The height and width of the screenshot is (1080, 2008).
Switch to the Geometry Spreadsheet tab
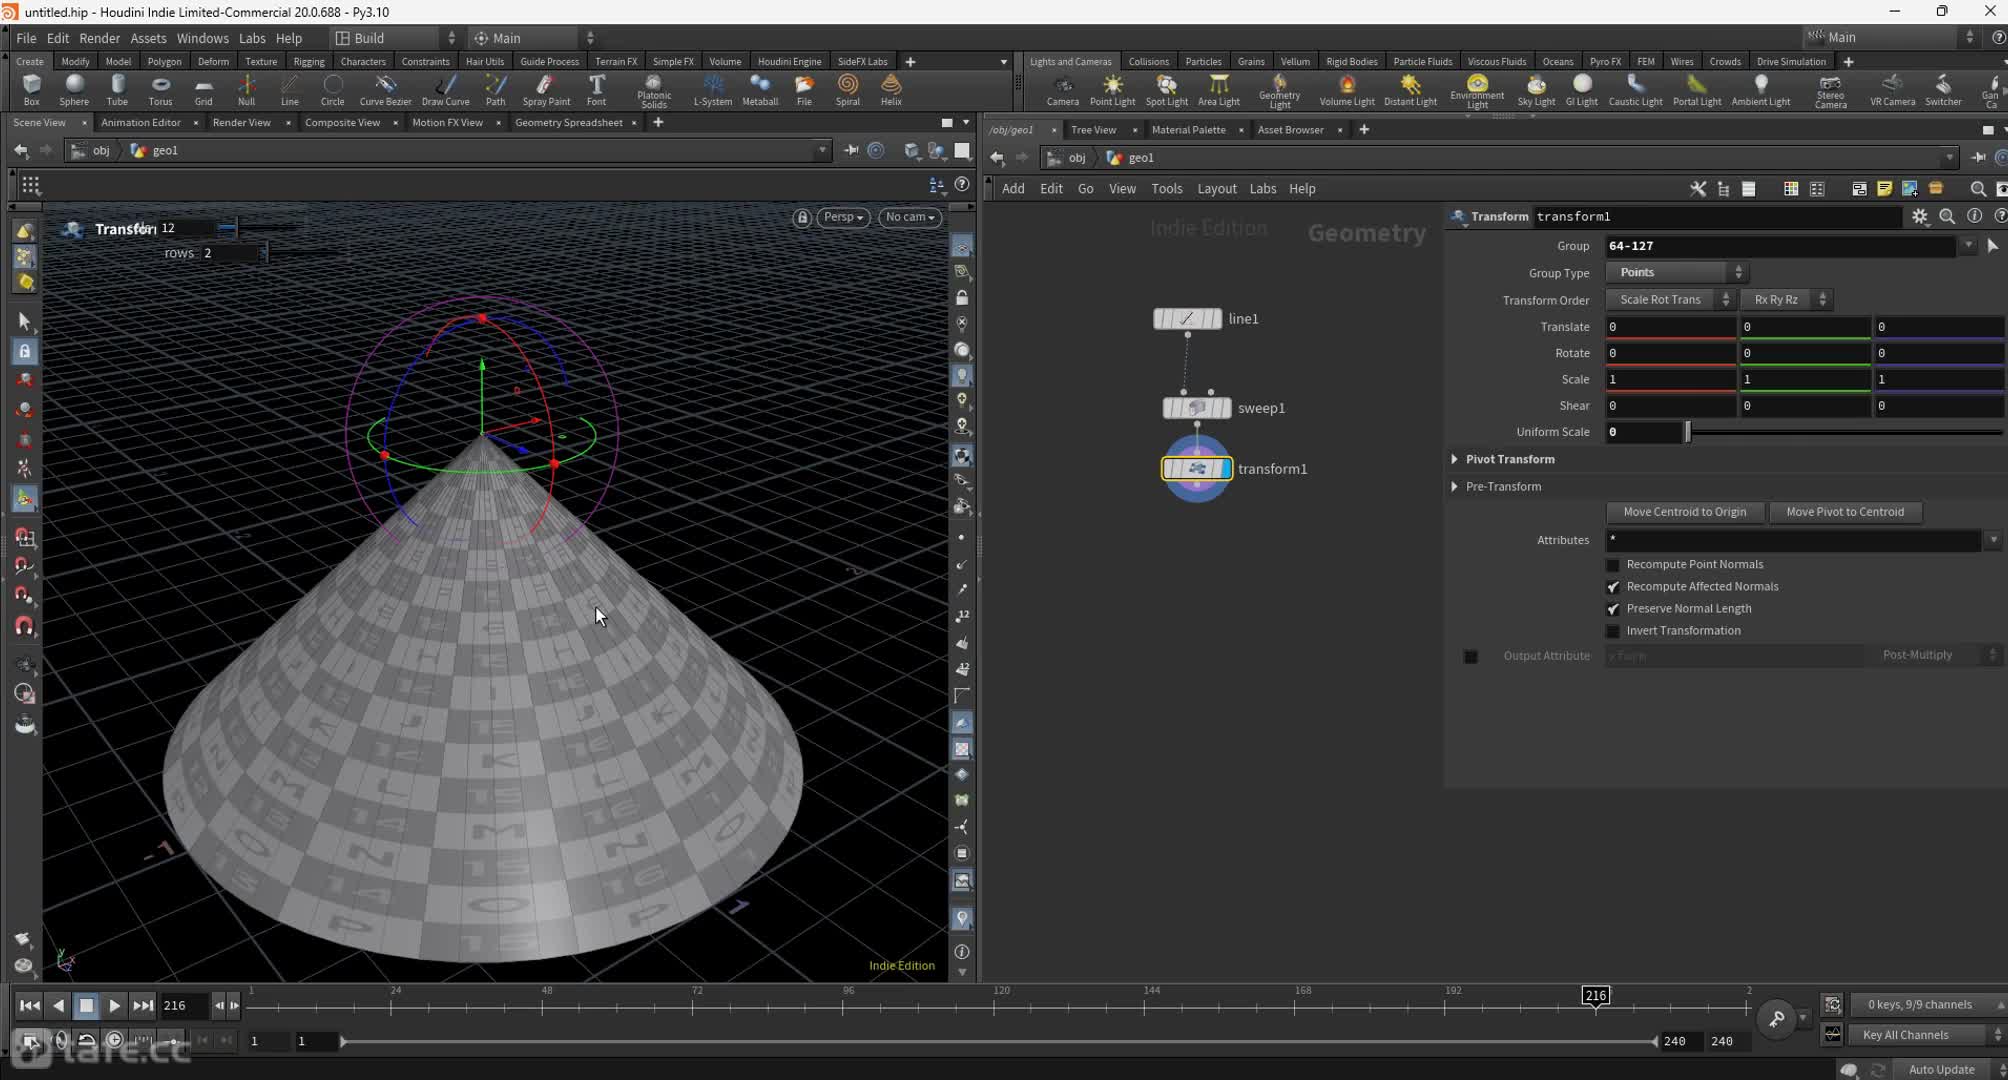point(568,122)
